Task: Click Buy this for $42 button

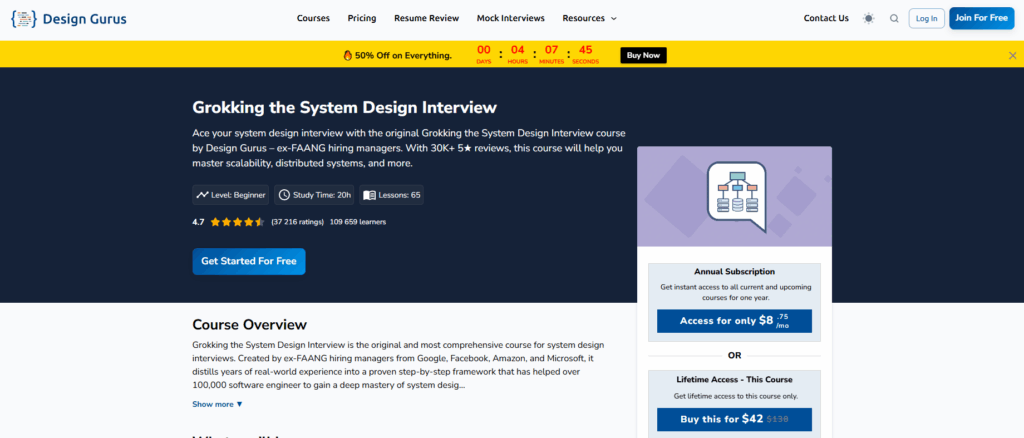Action: [734, 420]
